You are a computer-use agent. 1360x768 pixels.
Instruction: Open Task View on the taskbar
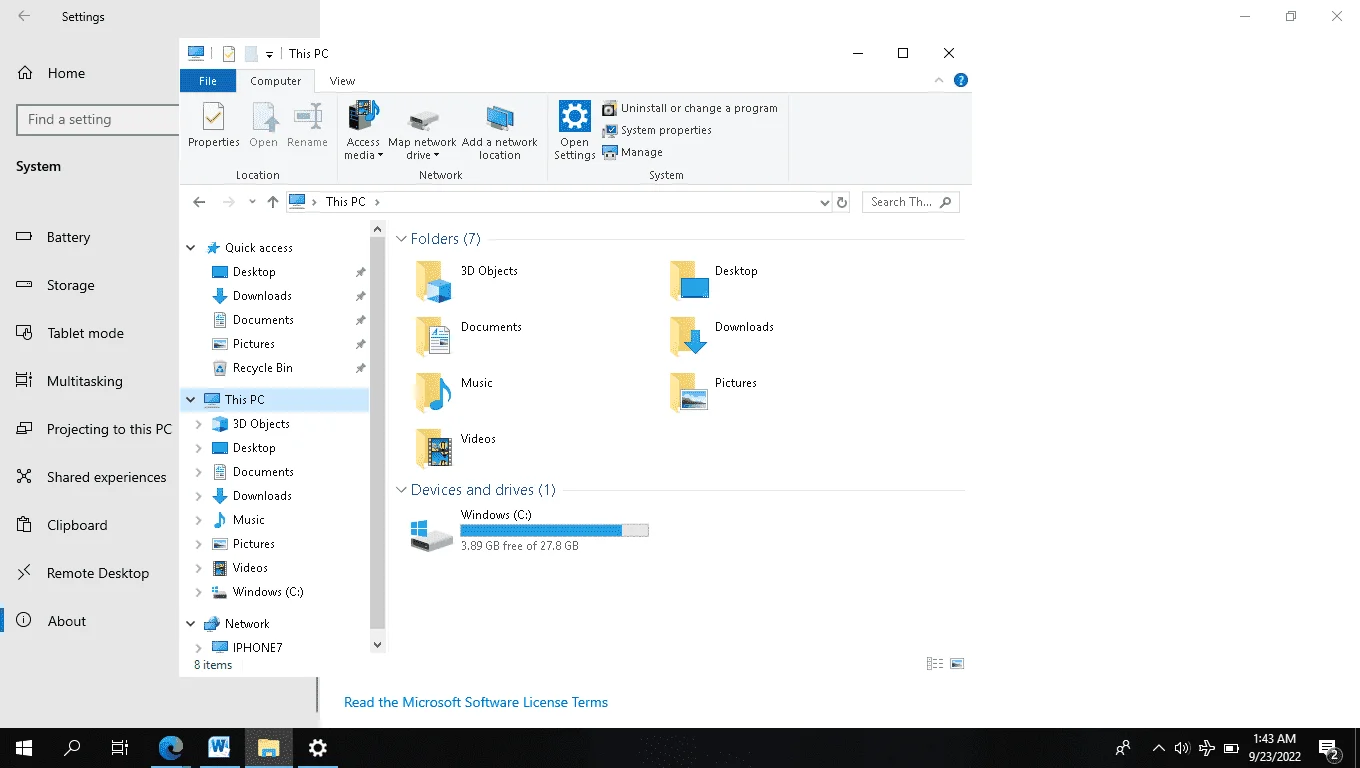120,748
